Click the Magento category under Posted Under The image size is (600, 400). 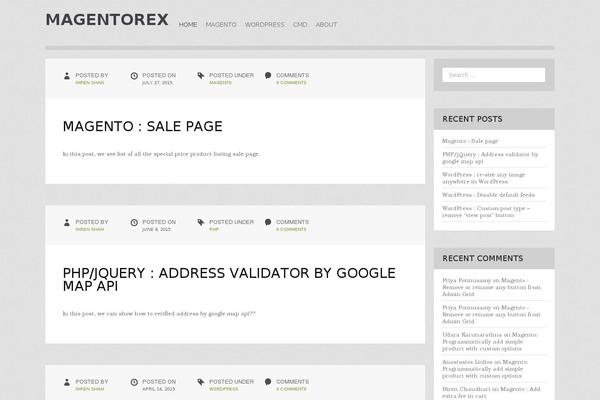220,83
